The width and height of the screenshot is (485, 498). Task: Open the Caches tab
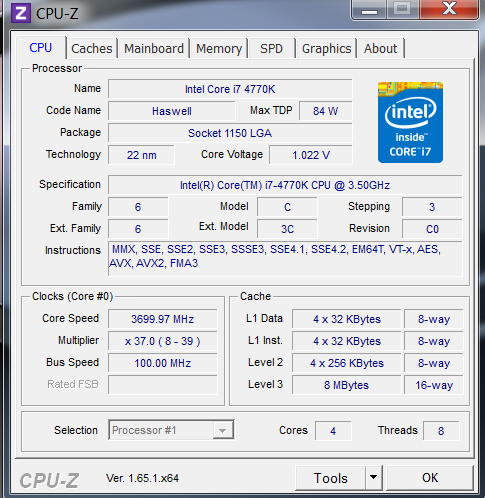pyautogui.click(x=92, y=49)
